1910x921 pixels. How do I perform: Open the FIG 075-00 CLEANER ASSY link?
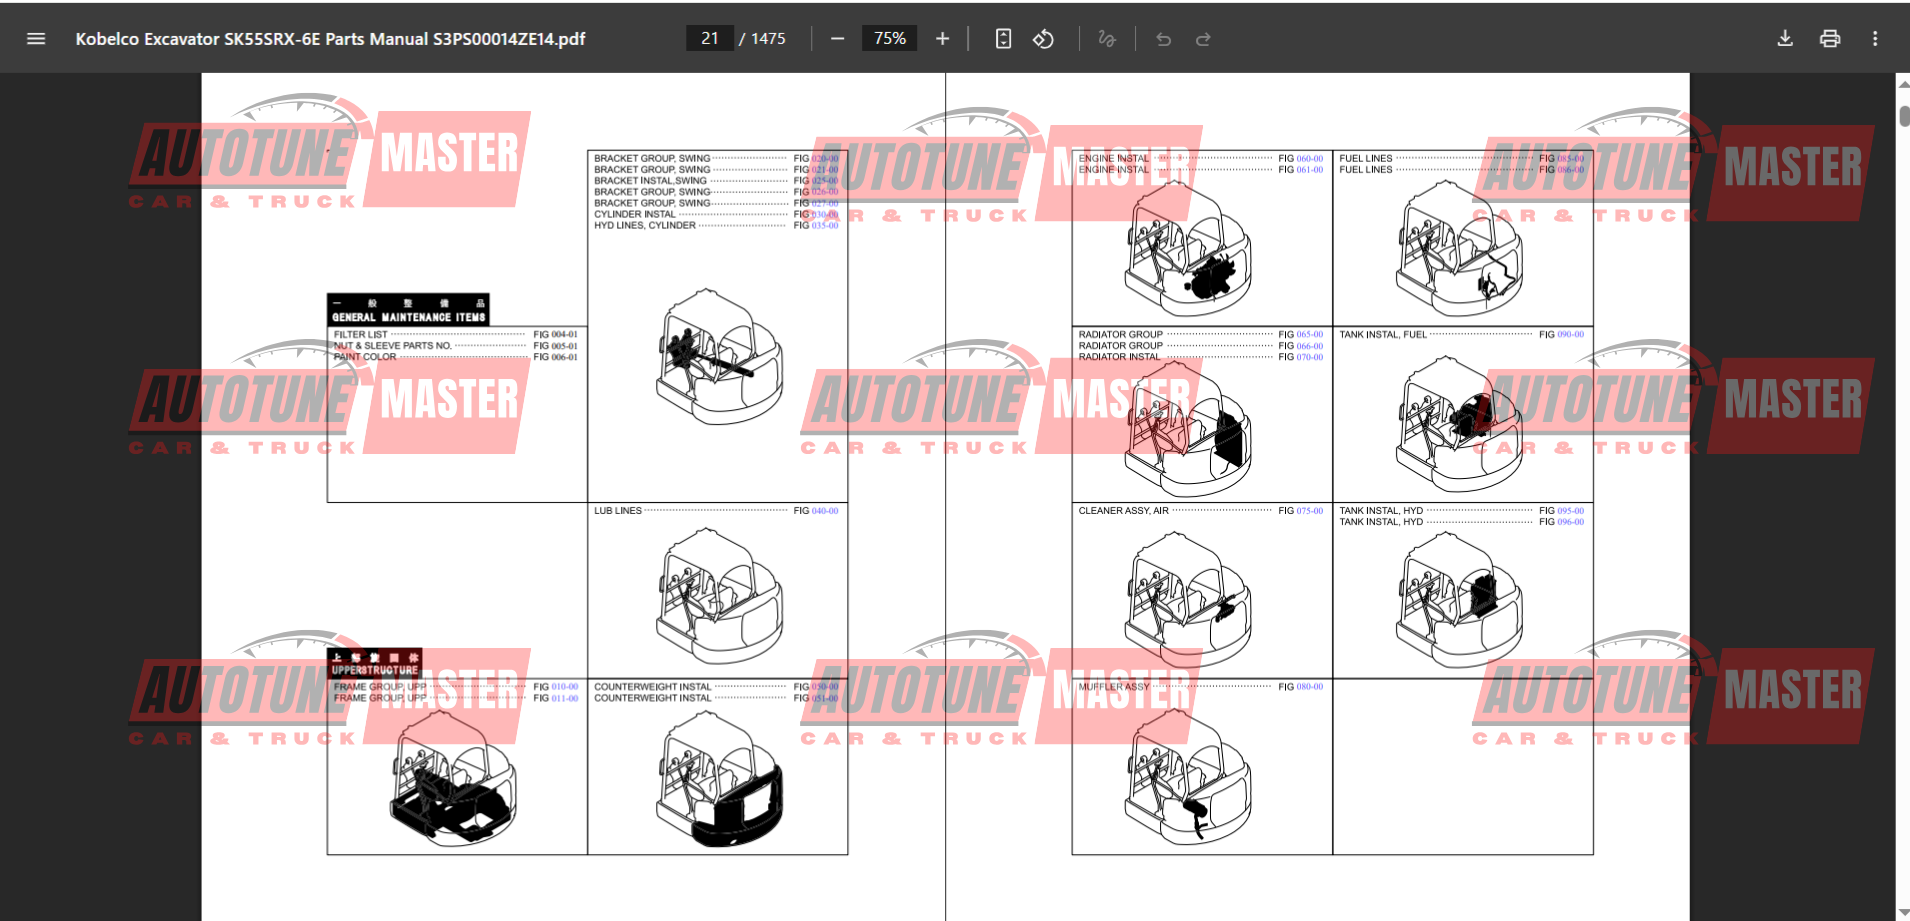tap(1309, 511)
